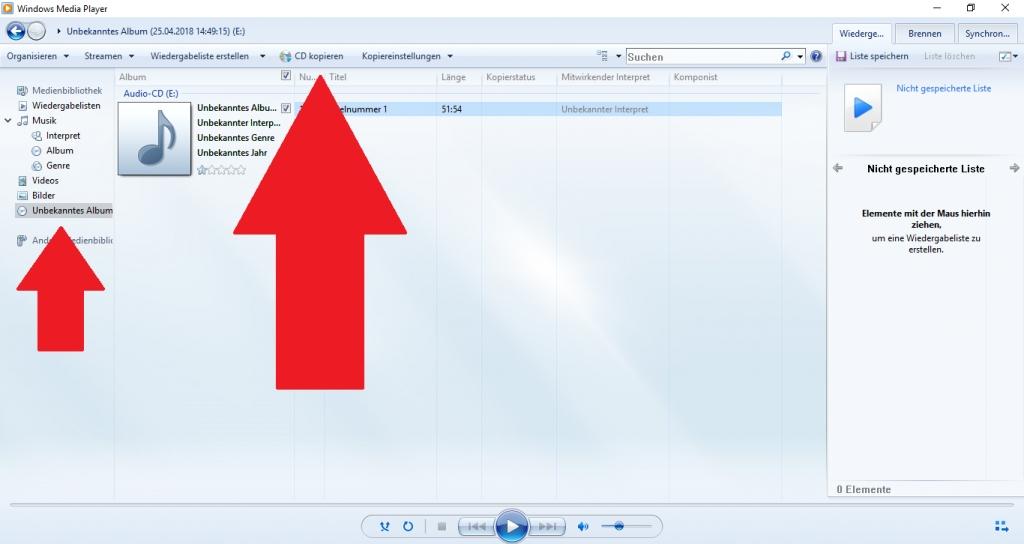Image resolution: width=1024 pixels, height=544 pixels.
Task: Mute the sound with the speaker icon
Action: pyautogui.click(x=583, y=526)
